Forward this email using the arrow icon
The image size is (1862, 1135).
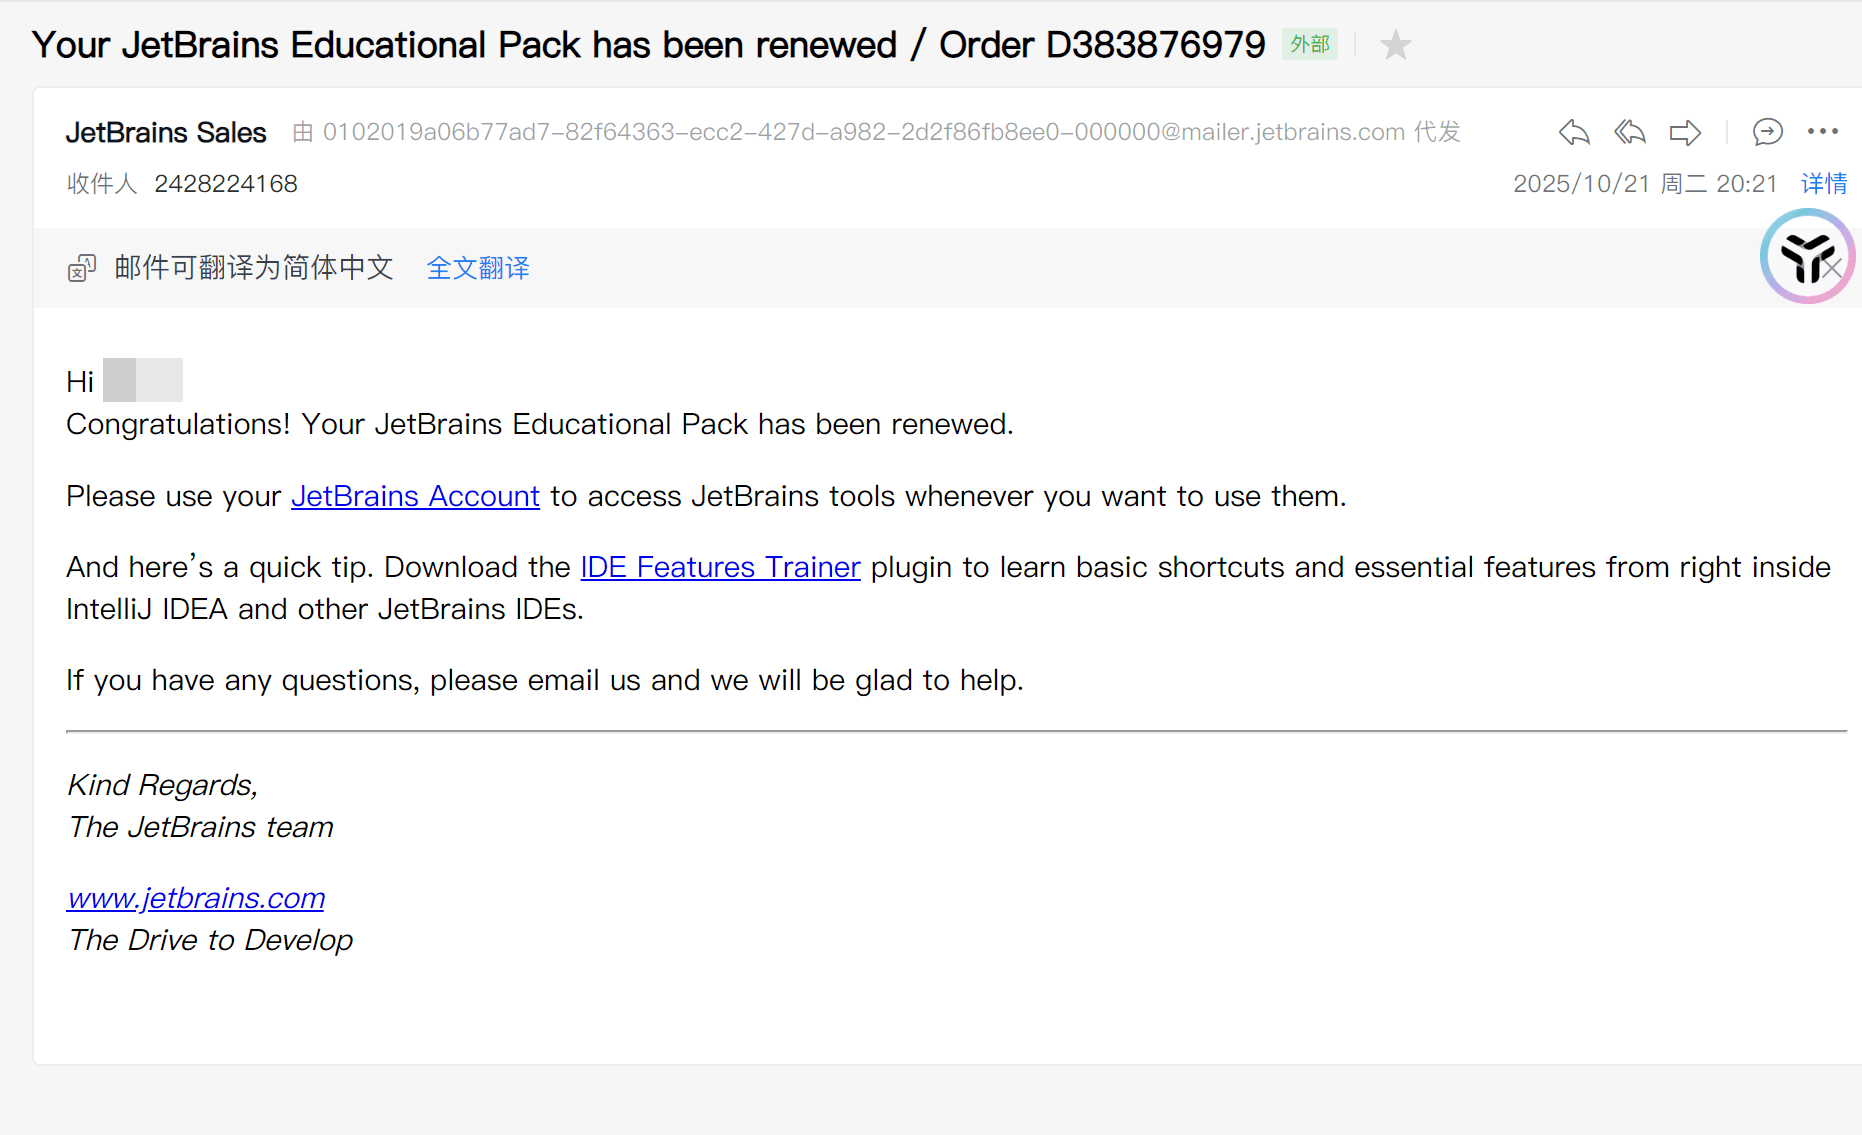point(1685,132)
